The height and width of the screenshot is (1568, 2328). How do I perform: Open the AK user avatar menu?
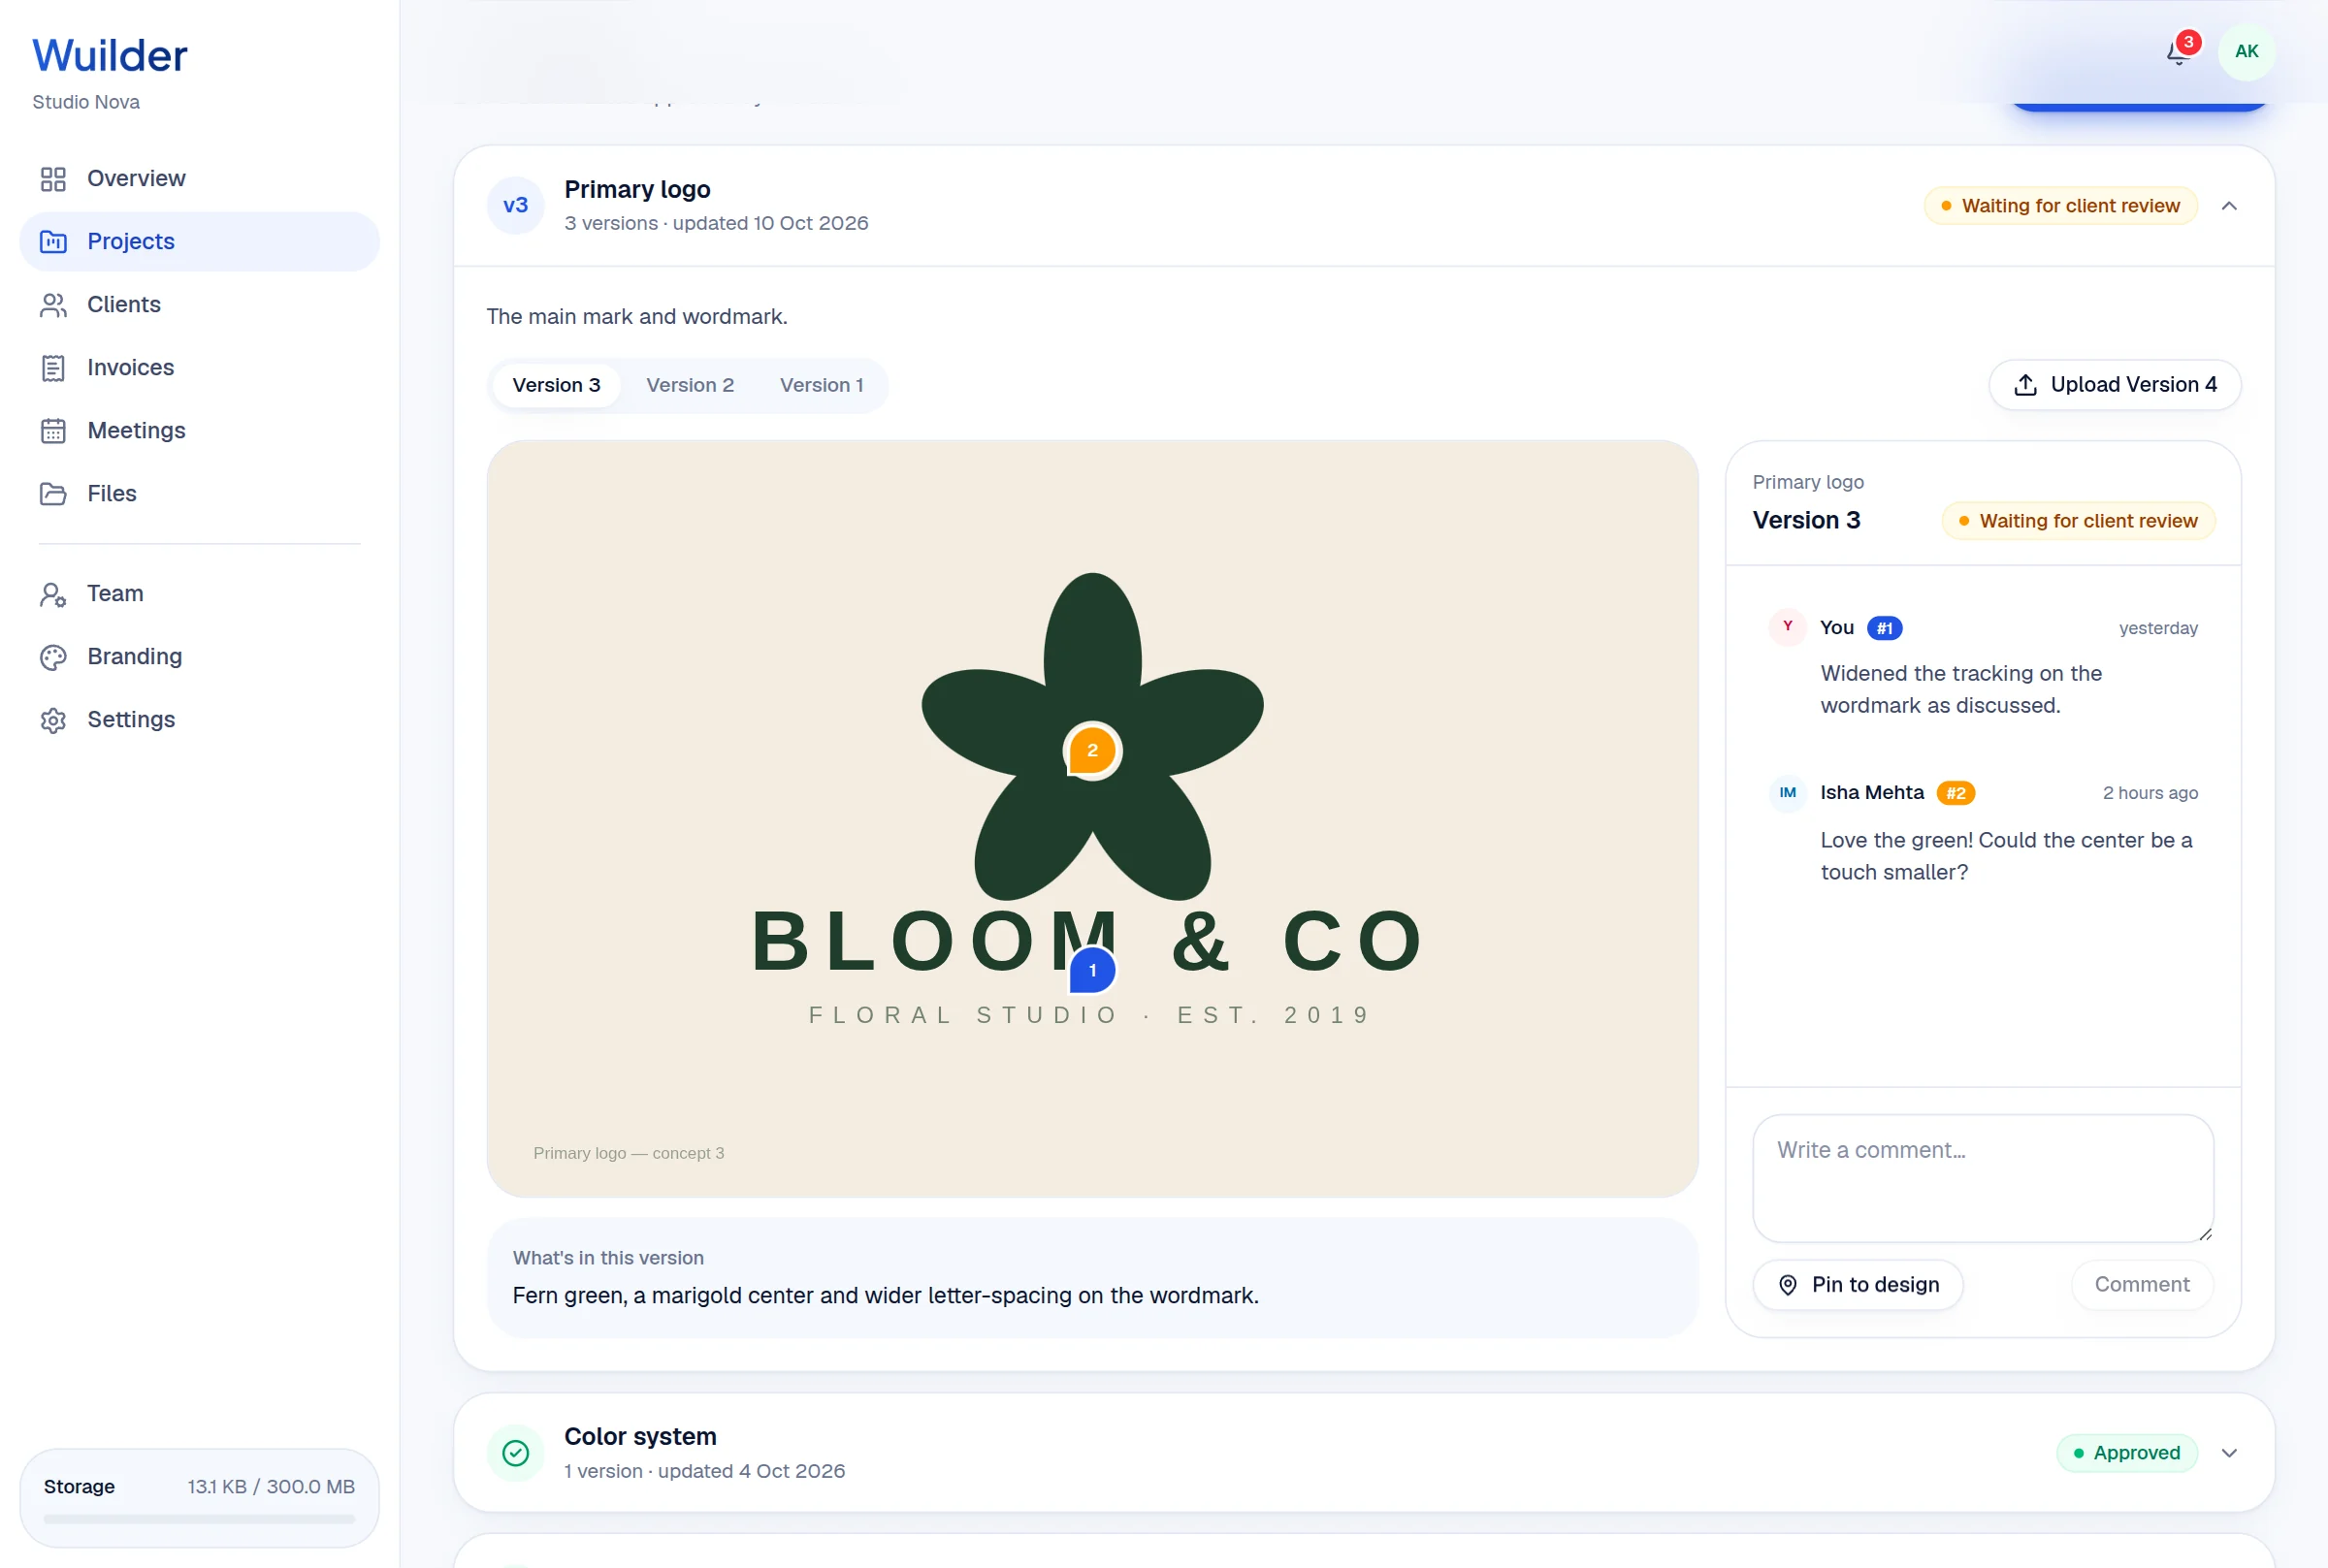tap(2246, 51)
